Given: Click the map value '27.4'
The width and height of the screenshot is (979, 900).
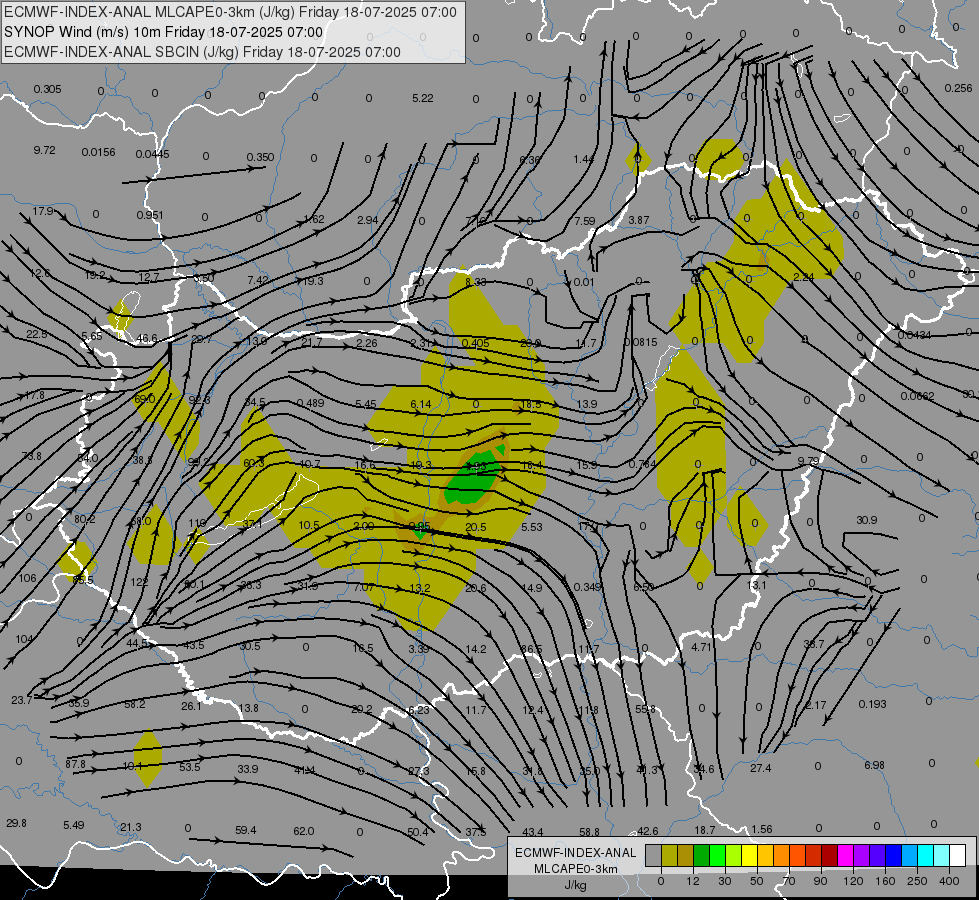Looking at the screenshot, I should pos(760,768).
